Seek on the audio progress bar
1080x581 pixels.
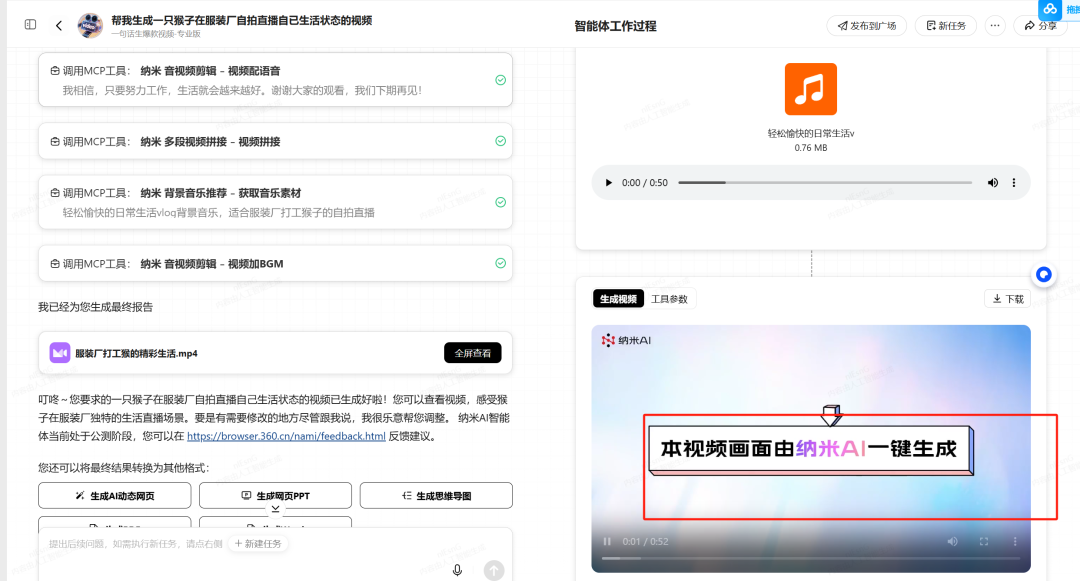pyautogui.click(x=824, y=182)
